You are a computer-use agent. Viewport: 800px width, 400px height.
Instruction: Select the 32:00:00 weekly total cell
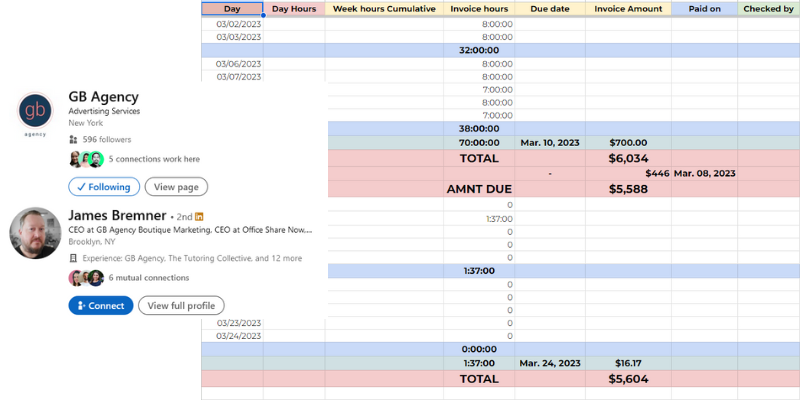click(x=479, y=51)
